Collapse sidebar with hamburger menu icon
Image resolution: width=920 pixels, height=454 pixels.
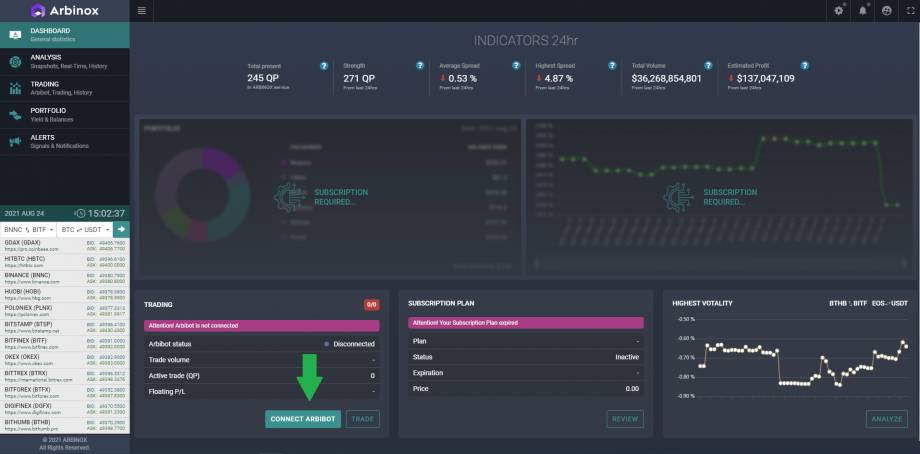141,11
